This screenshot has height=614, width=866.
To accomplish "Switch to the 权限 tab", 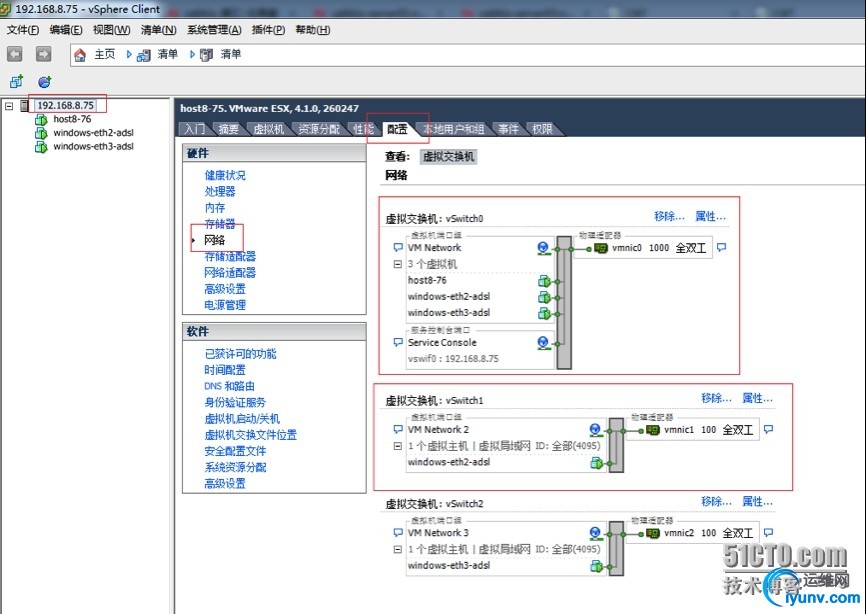I will coord(542,129).
